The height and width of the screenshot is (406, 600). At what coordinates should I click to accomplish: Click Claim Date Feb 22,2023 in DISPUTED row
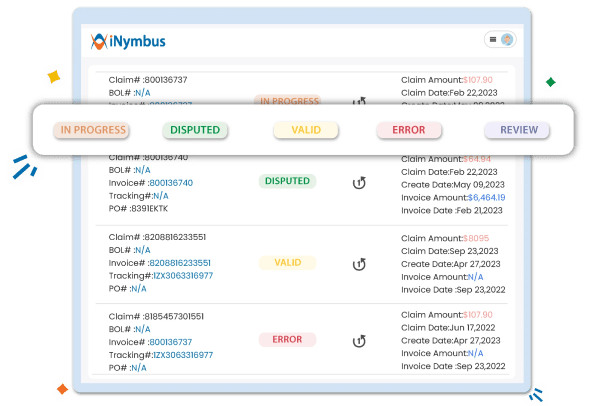(449, 172)
